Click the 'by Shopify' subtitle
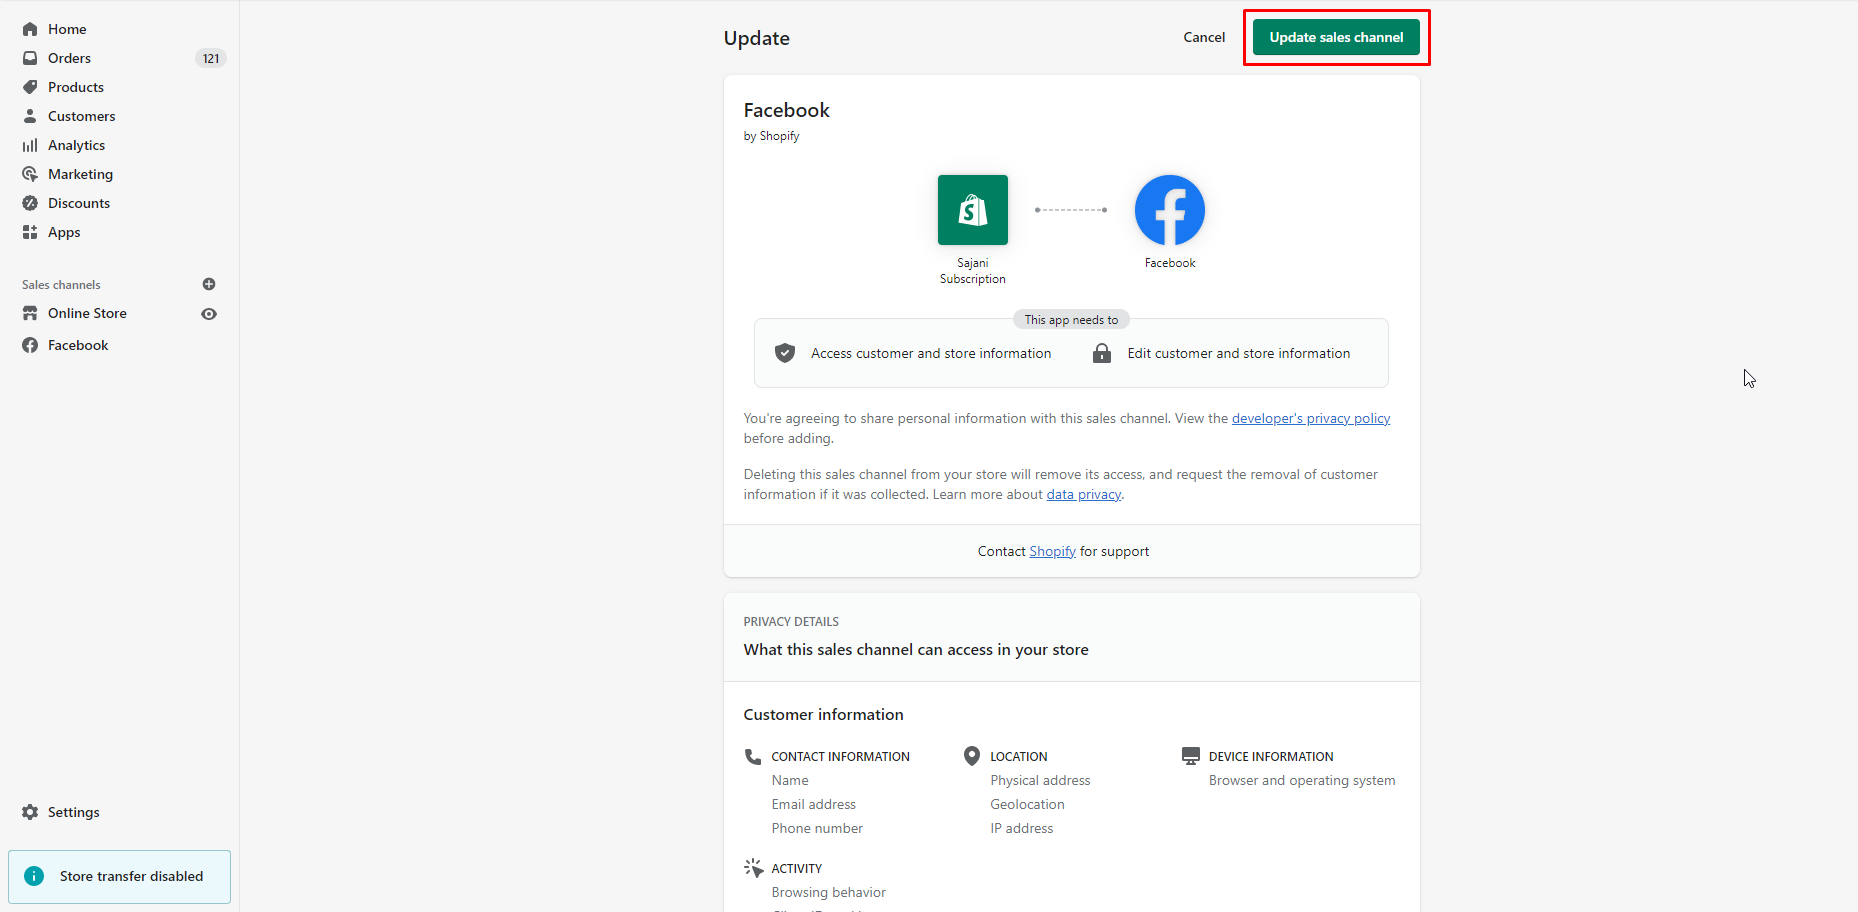This screenshot has width=1858, height=912. pos(771,136)
